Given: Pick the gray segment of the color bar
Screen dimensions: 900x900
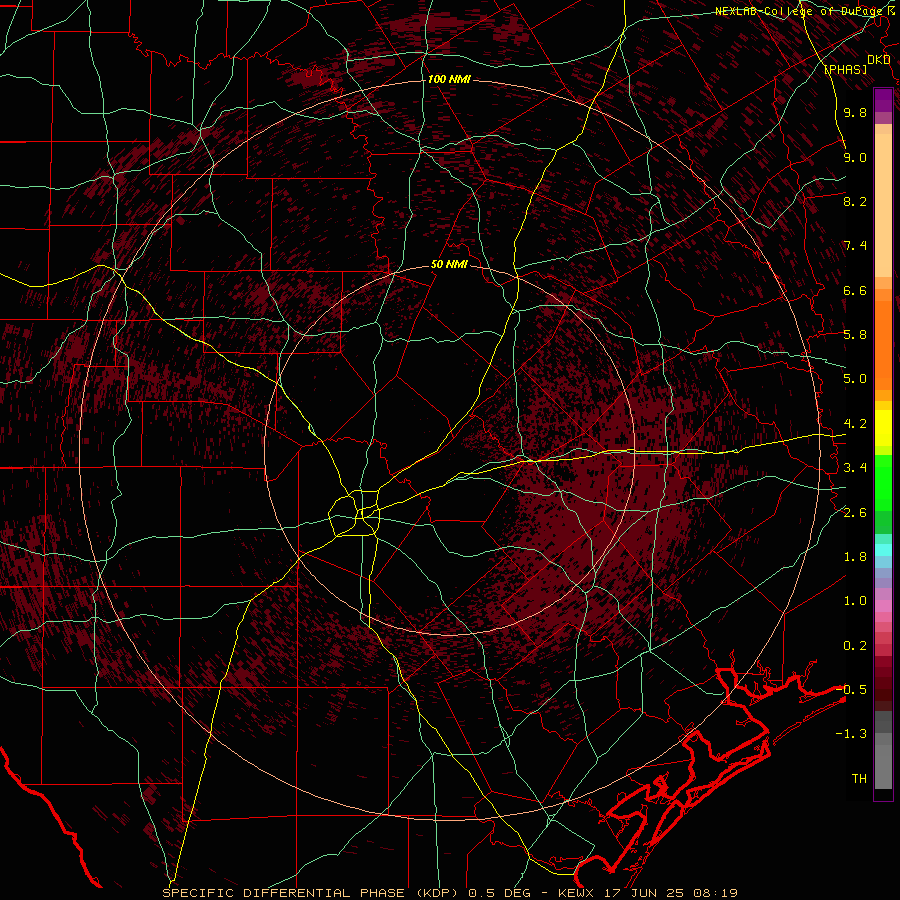Looking at the screenshot, I should 883,751.
